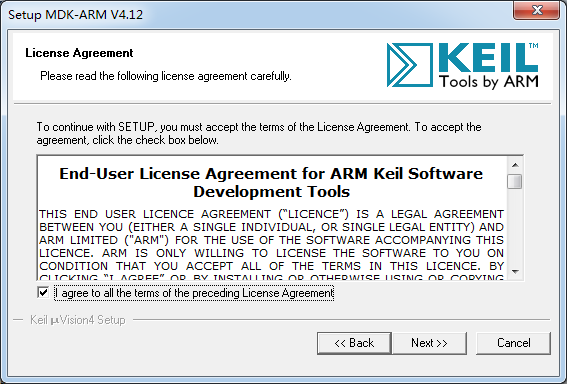
Task: Click the greyed Keil µVision4 Setup label
Action: (x=77, y=320)
